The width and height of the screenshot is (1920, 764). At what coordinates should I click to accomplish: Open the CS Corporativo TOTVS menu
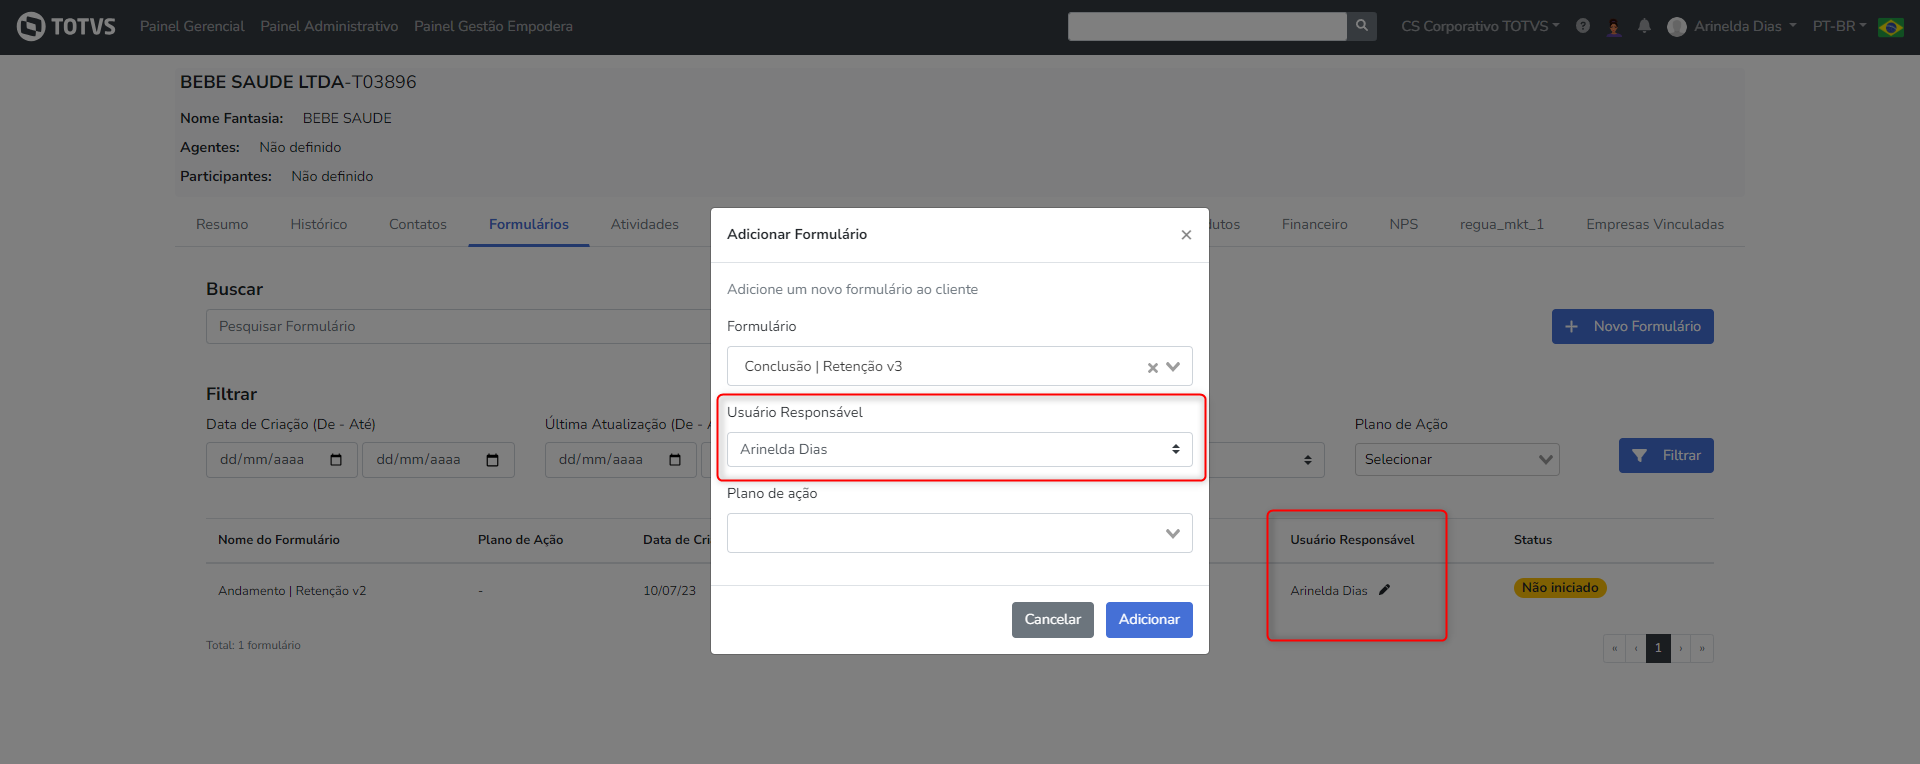coord(1479,26)
